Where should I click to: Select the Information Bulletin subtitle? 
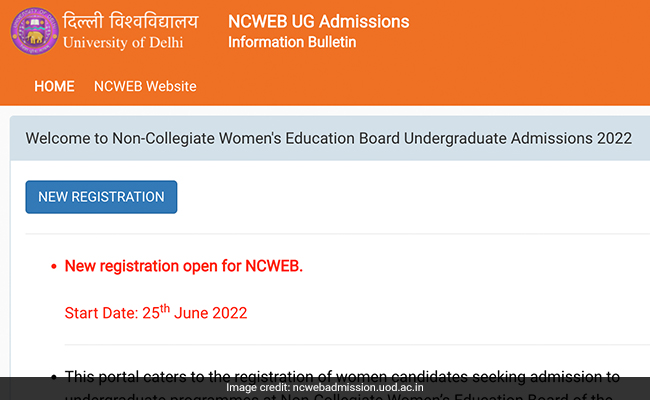292,42
